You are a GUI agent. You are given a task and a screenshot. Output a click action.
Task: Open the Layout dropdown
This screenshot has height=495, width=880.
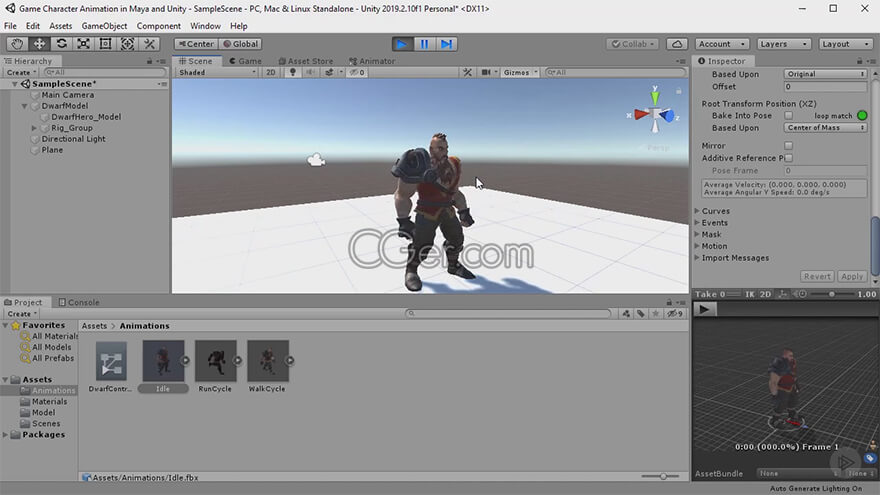845,44
